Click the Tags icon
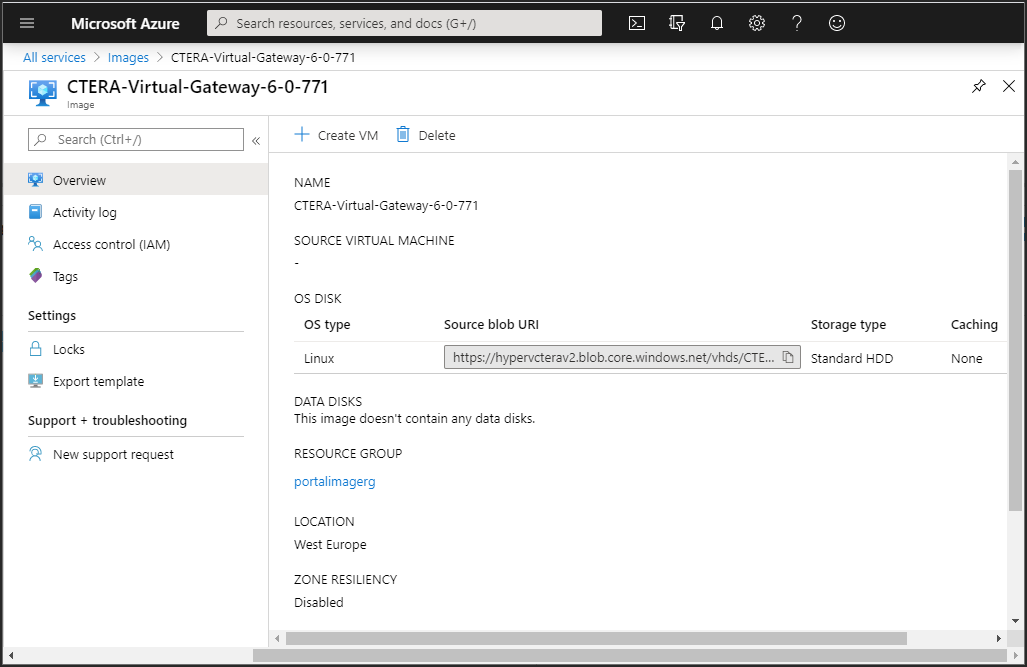The width and height of the screenshot is (1027, 667). tap(36, 276)
